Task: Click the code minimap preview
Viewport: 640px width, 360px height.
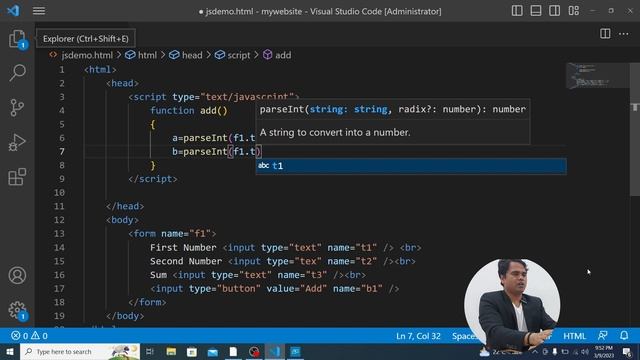Action: coord(597,76)
